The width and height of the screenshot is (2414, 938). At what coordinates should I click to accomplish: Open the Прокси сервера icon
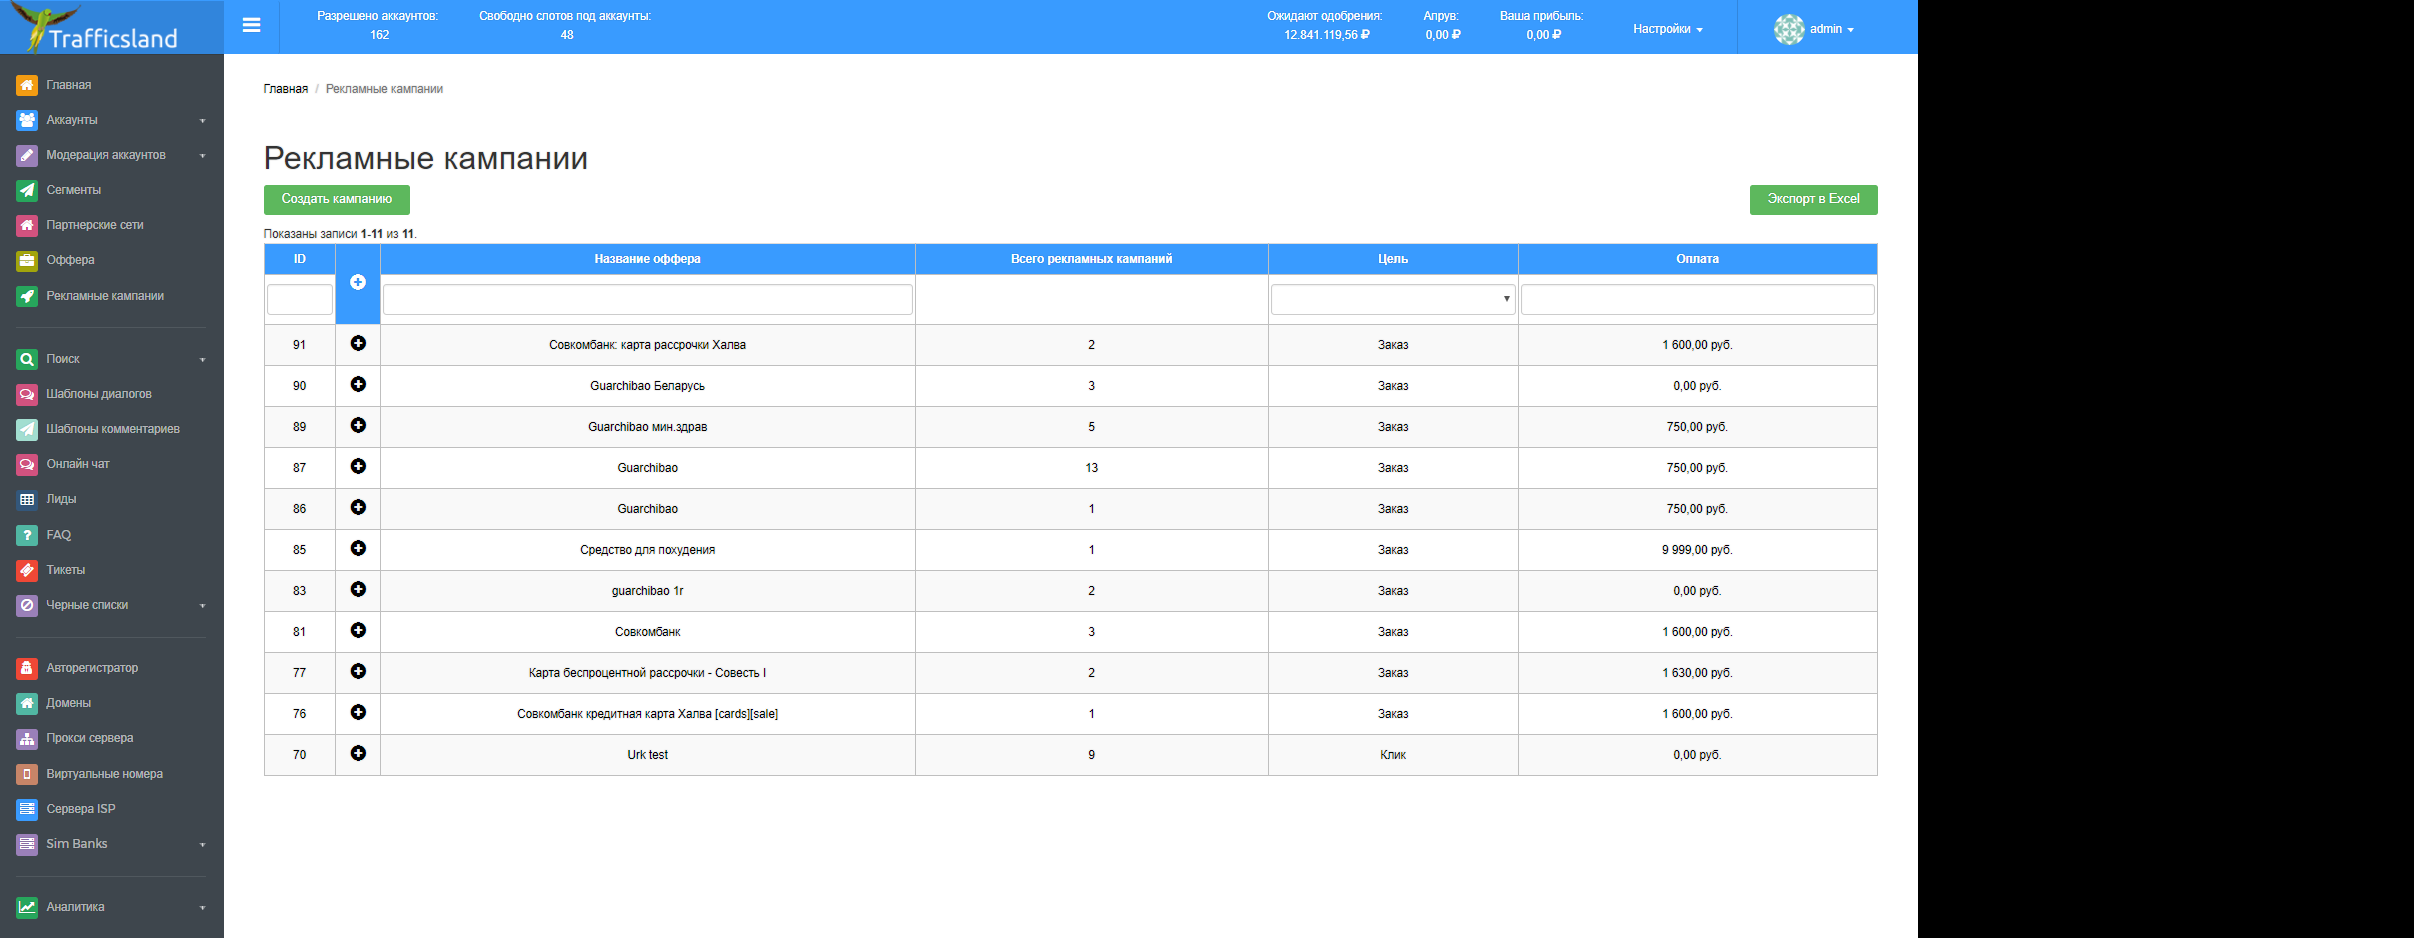27,738
